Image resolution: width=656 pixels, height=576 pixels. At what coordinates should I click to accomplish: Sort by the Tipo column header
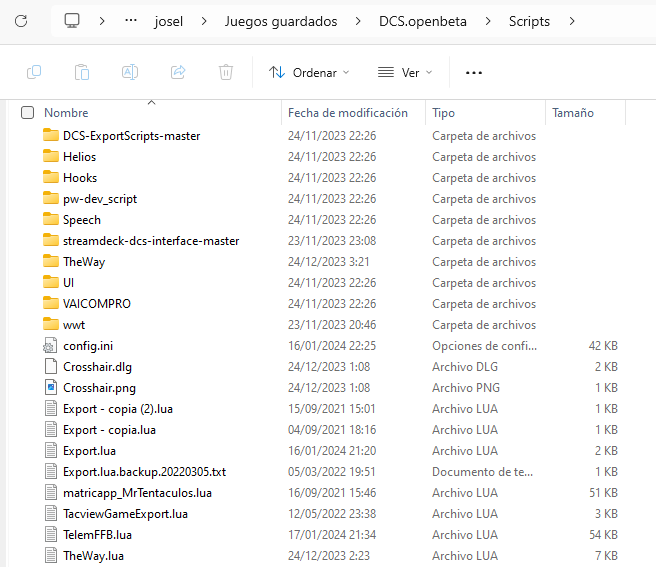tap(443, 113)
